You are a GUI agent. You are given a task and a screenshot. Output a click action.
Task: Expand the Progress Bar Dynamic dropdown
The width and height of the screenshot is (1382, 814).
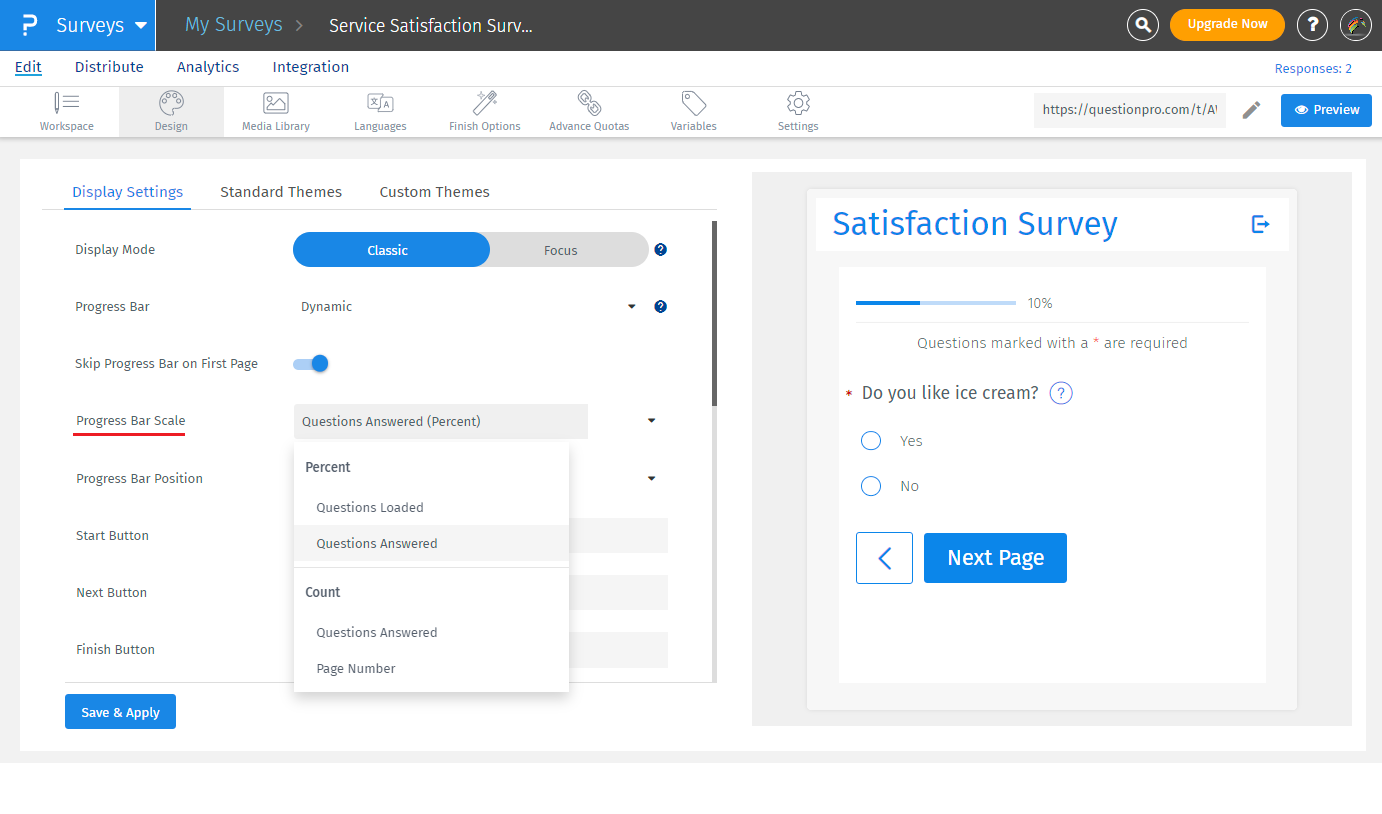point(631,307)
